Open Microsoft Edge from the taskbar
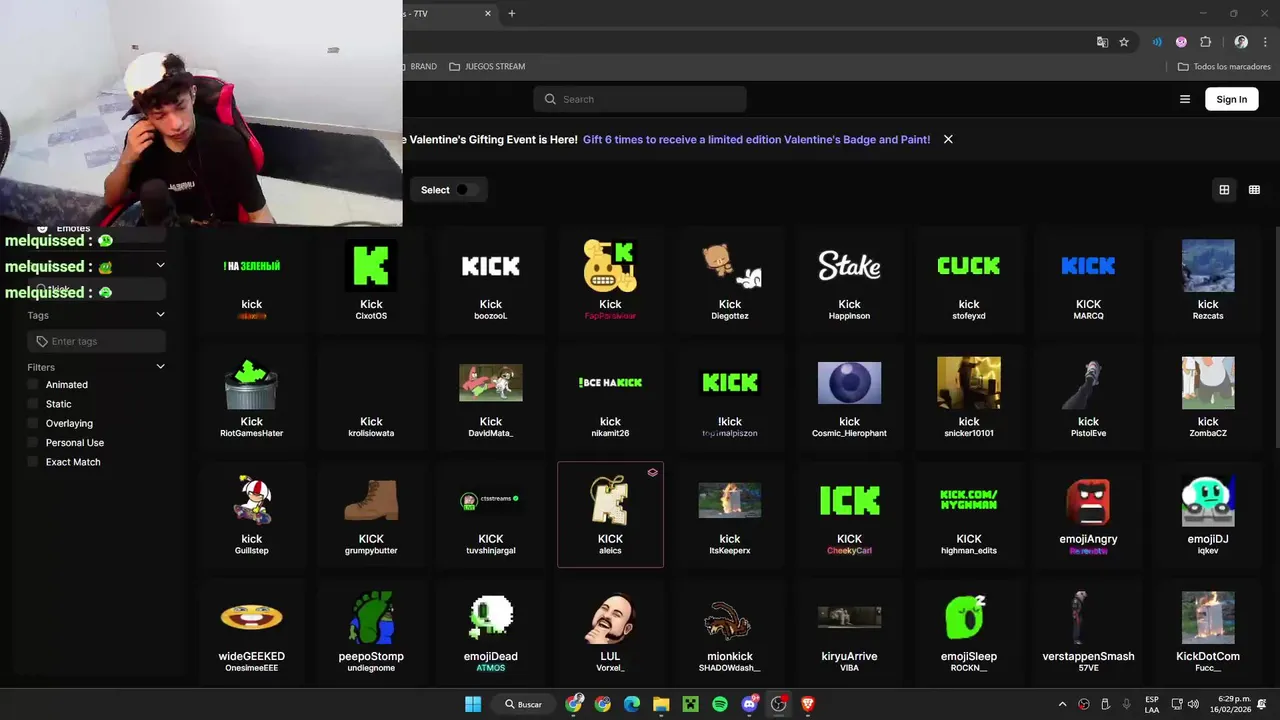 632,704
